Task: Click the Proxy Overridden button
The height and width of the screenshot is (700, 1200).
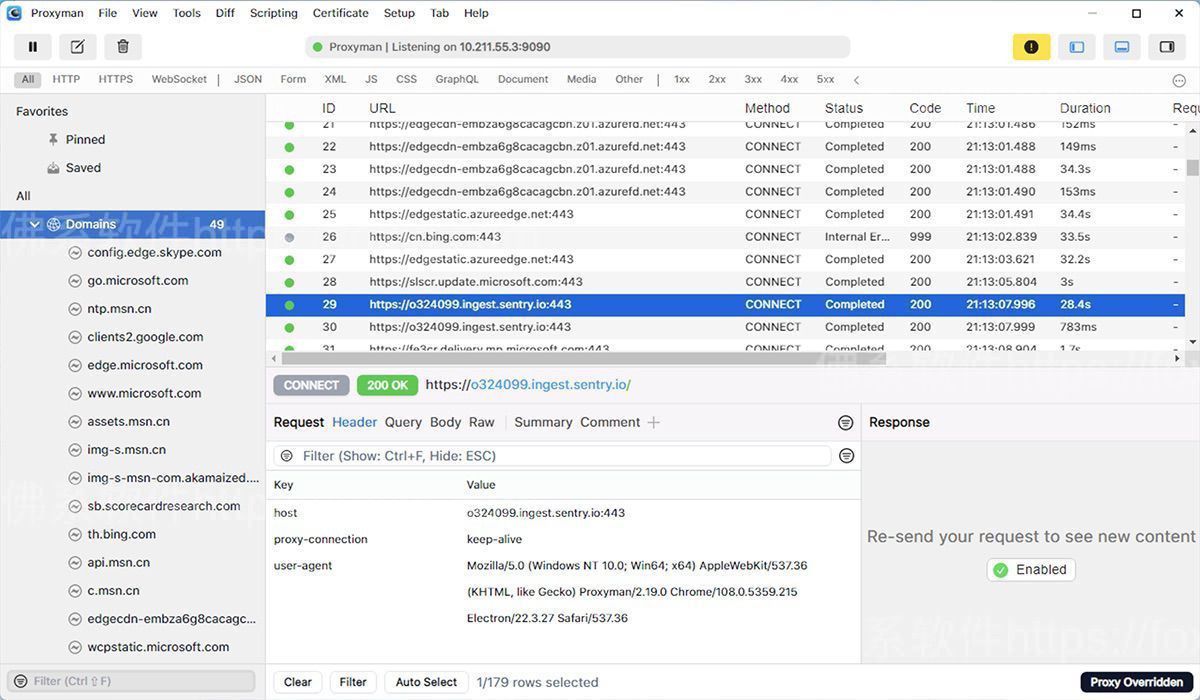Action: [x=1134, y=681]
